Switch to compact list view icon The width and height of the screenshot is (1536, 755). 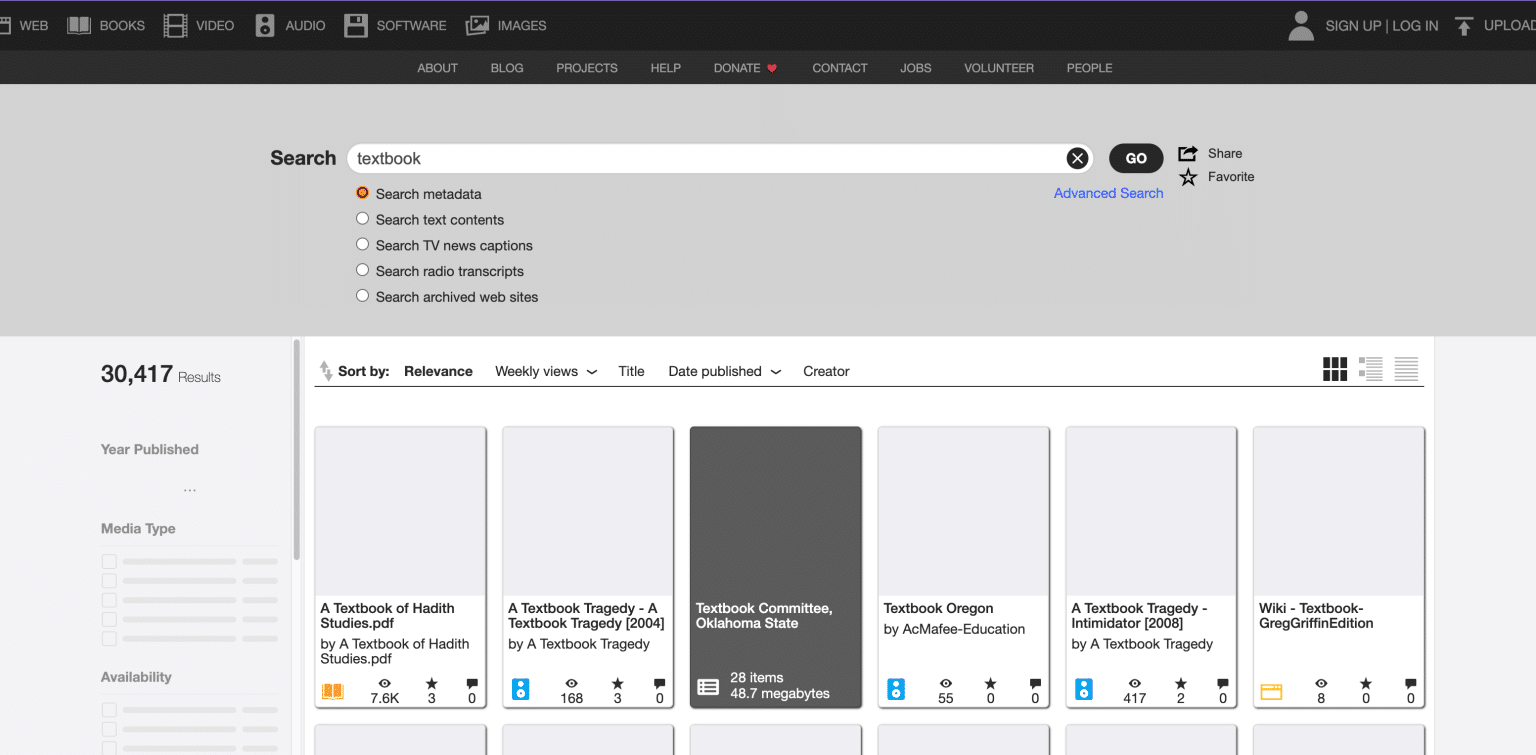1406,370
